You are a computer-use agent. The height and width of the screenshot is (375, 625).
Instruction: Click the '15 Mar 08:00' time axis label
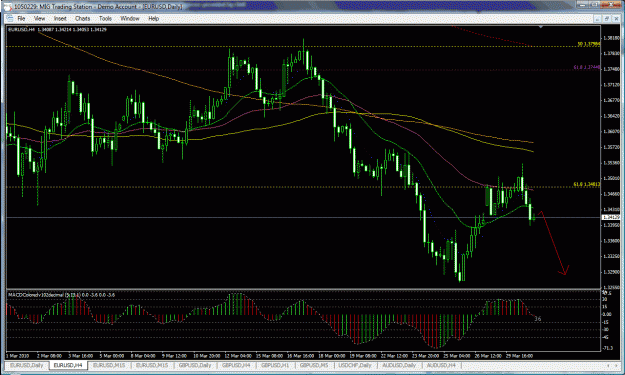pyautogui.click(x=269, y=355)
